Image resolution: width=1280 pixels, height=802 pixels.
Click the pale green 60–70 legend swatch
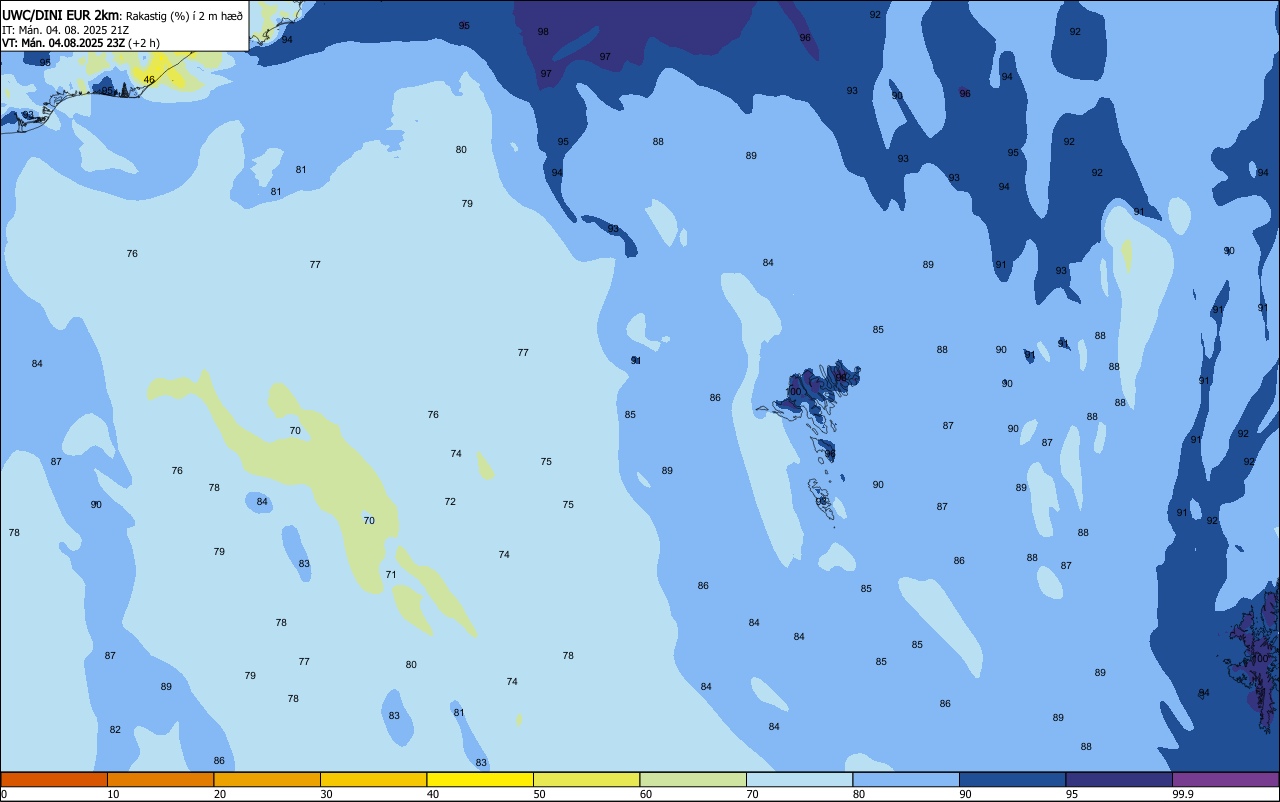pos(693,779)
